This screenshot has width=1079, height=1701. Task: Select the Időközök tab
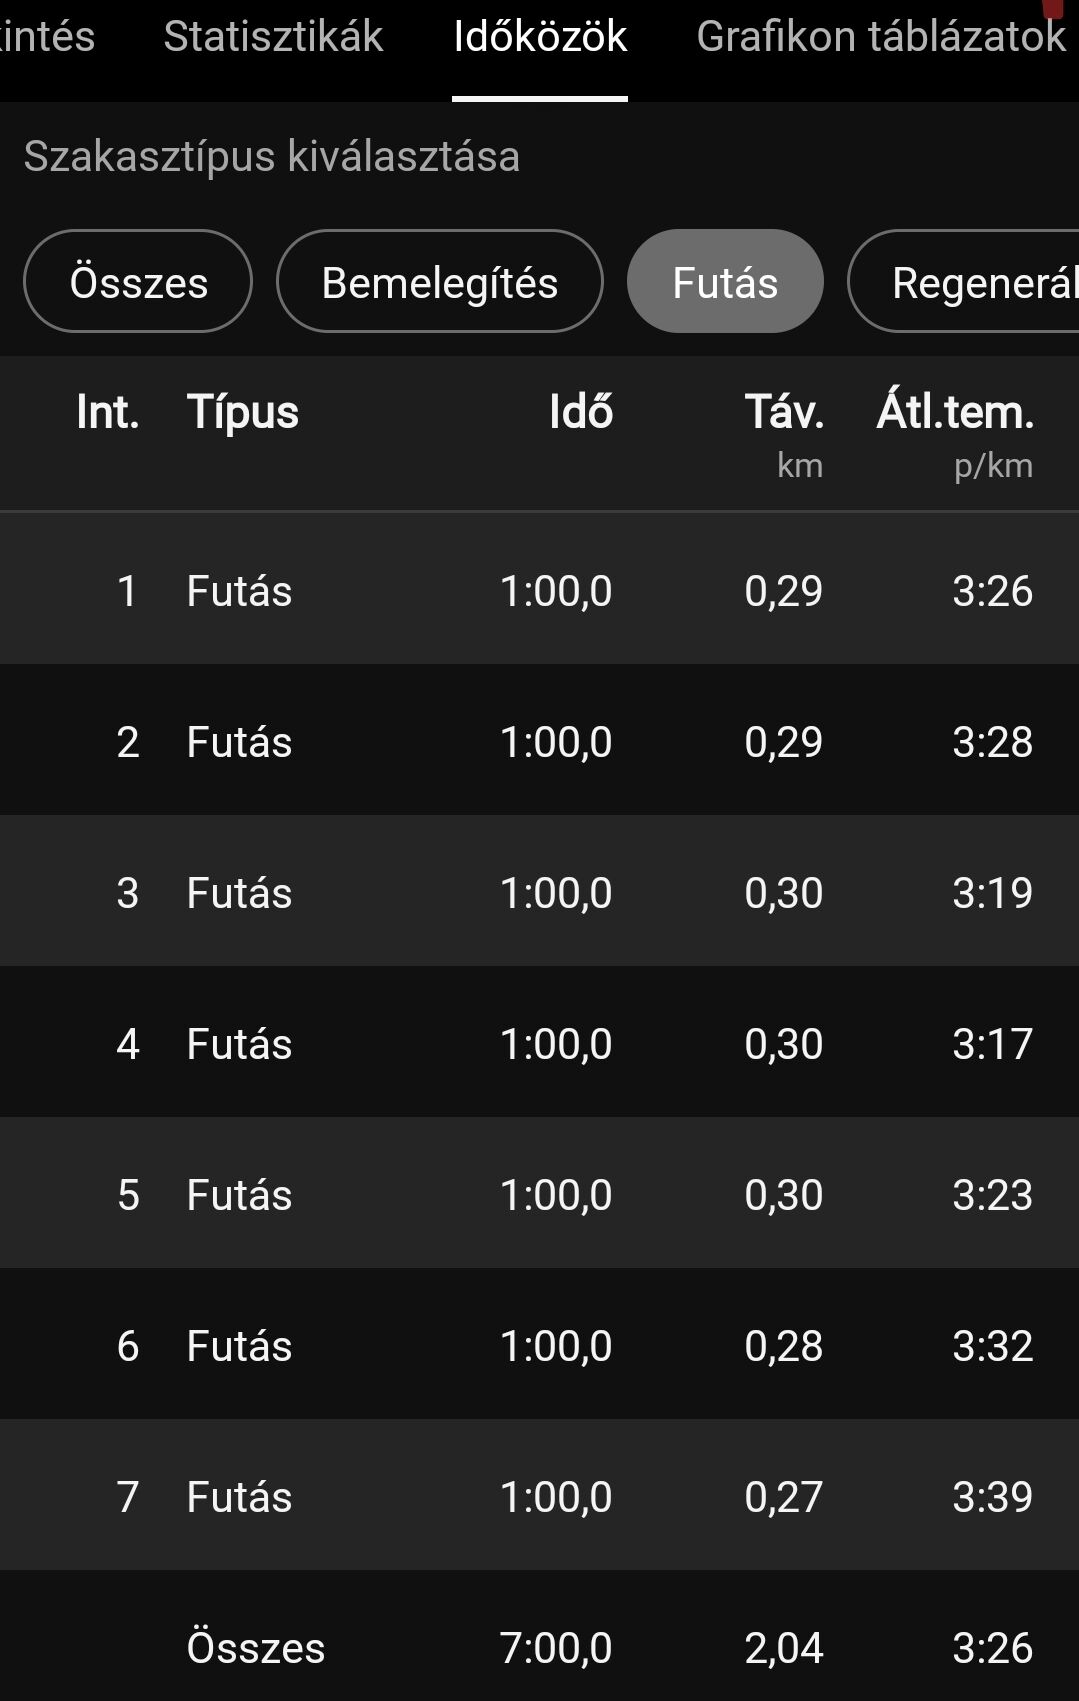click(x=540, y=37)
